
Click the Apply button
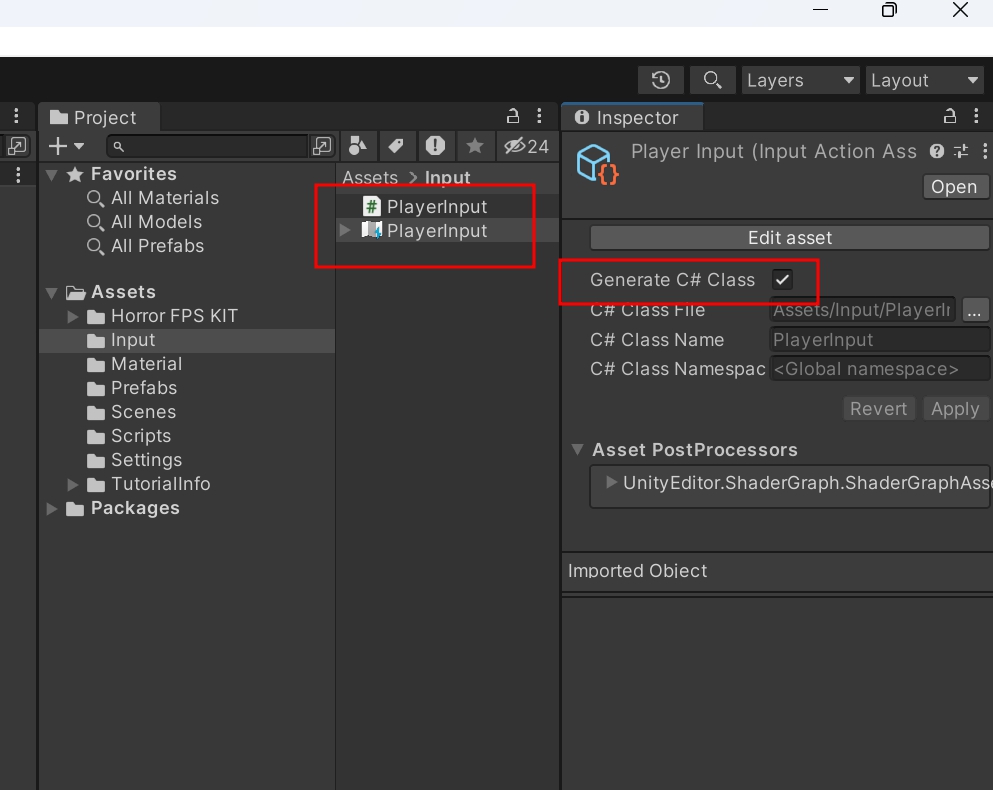(955, 409)
